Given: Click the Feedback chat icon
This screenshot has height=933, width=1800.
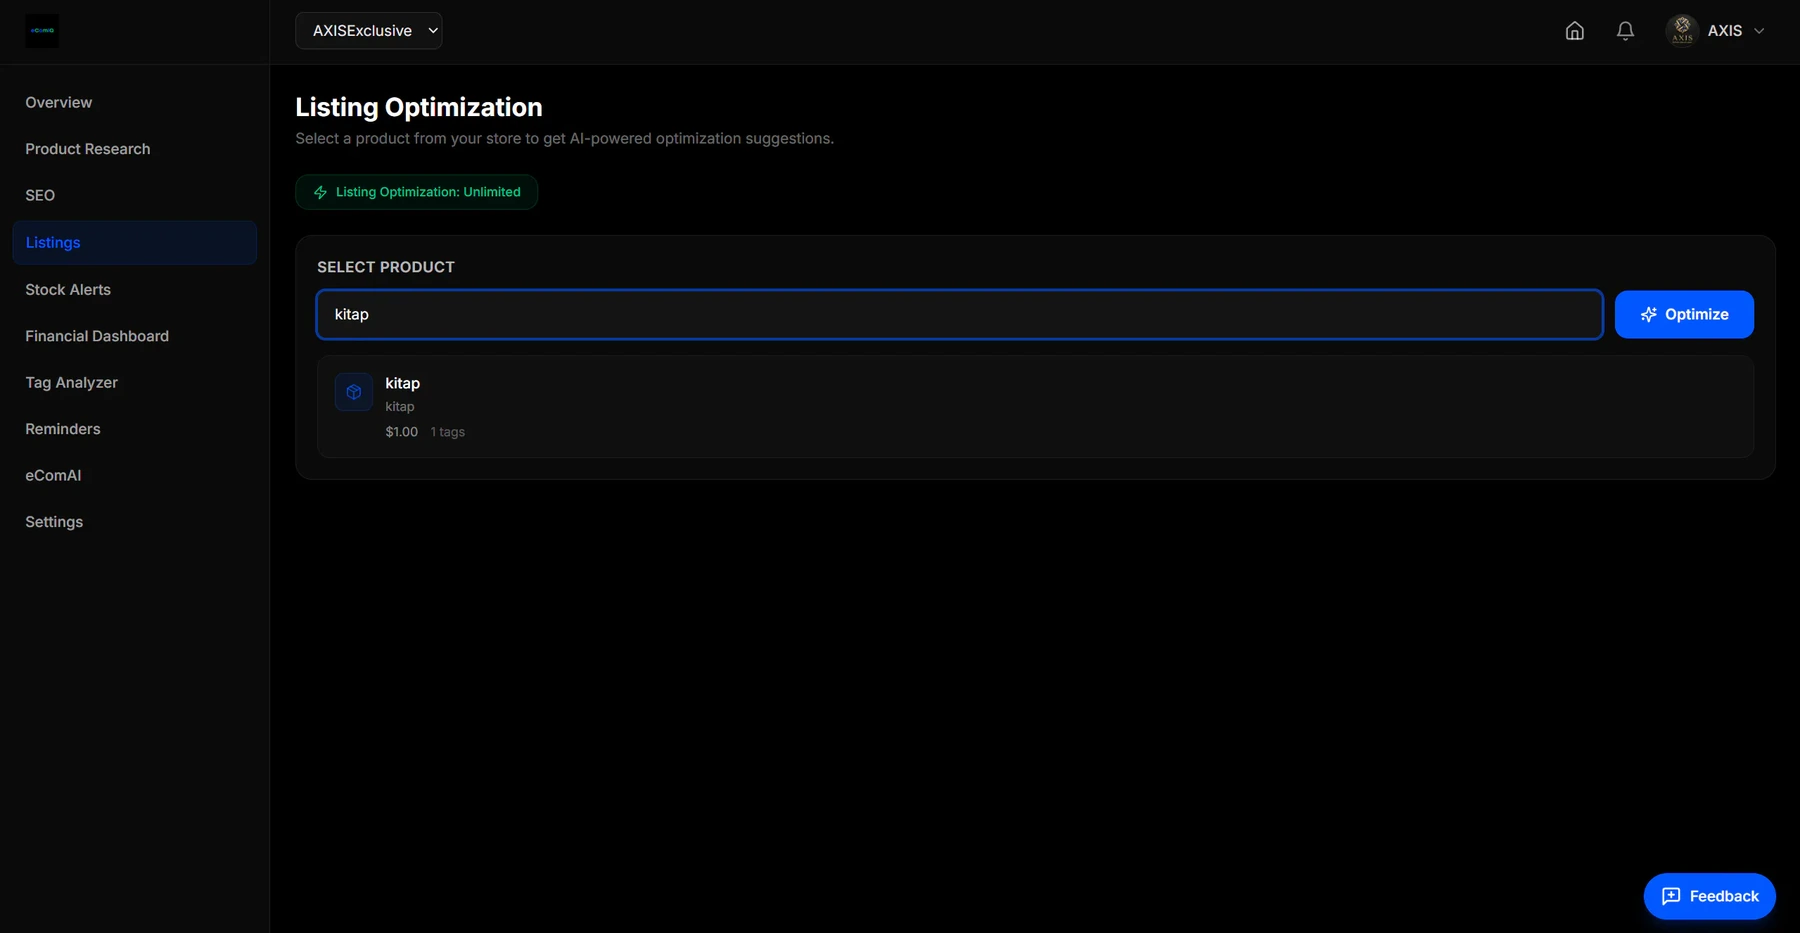Looking at the screenshot, I should pyautogui.click(x=1671, y=896).
